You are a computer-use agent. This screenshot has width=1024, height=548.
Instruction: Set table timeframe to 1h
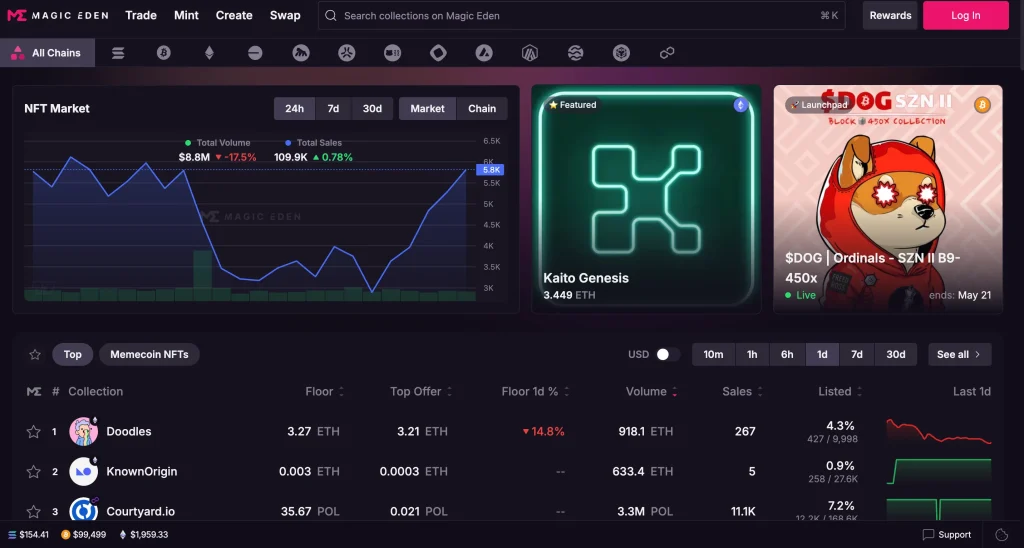click(x=752, y=354)
